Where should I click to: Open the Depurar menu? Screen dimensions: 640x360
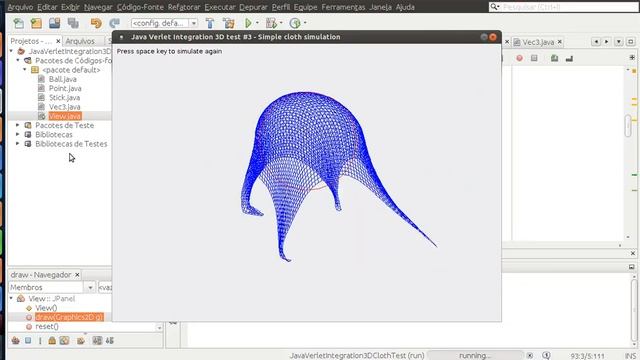pos(253,7)
